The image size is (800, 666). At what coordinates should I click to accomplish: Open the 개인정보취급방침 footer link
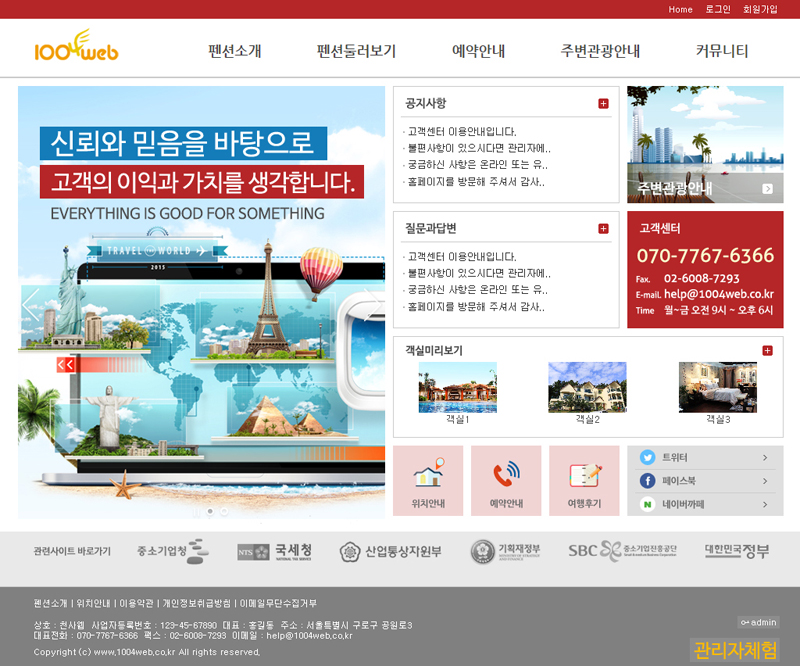tap(196, 604)
